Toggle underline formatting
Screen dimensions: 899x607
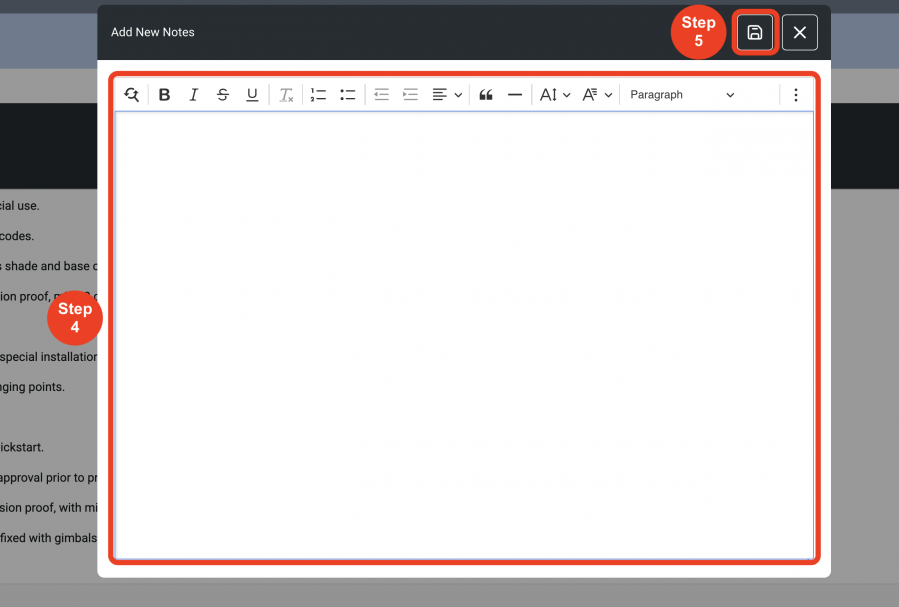tap(252, 95)
